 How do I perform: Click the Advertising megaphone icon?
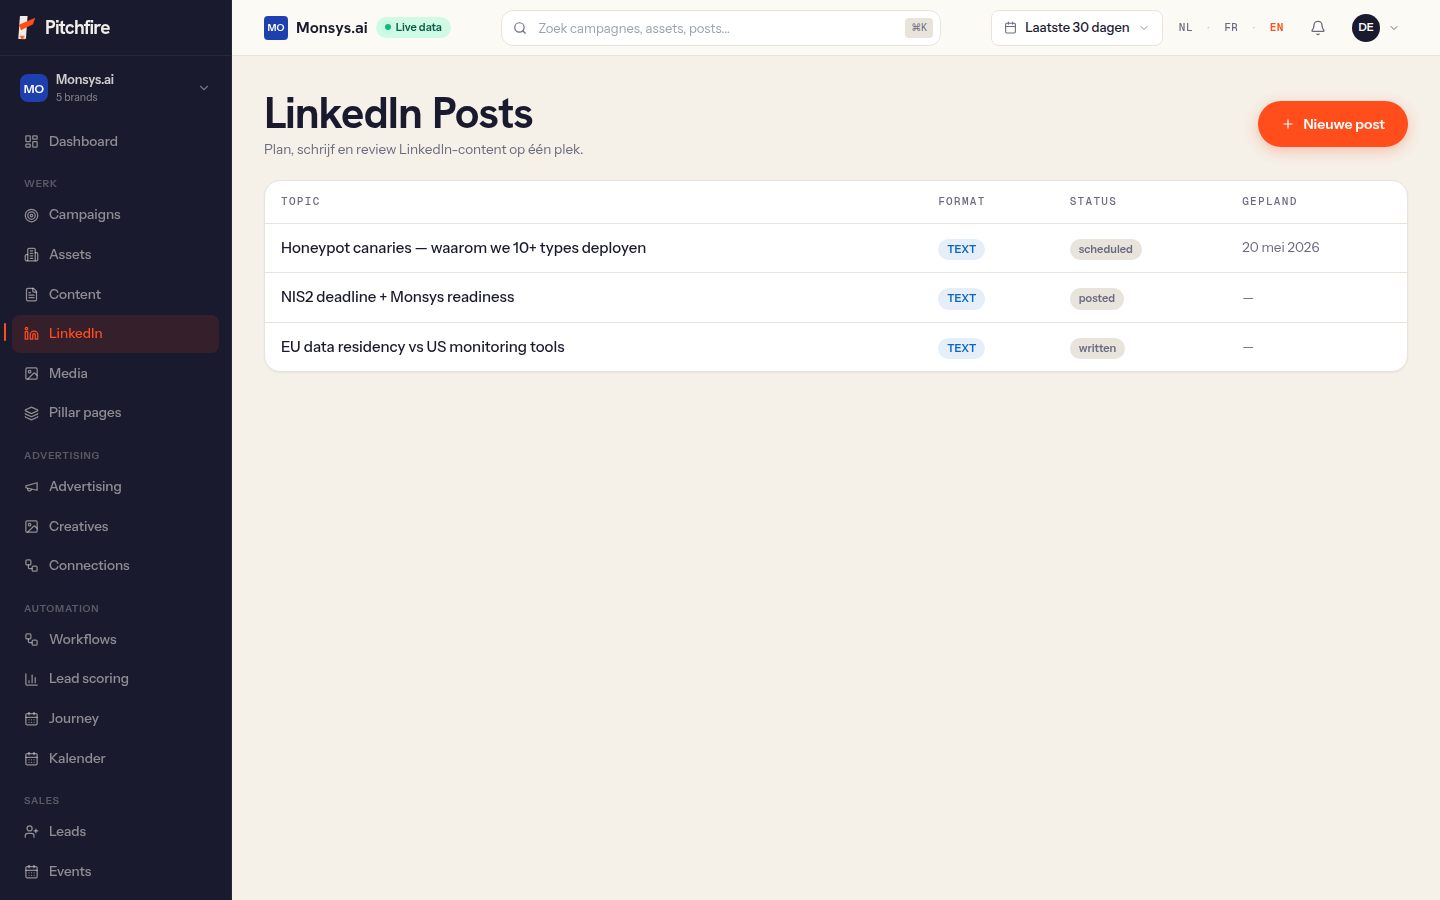32,487
